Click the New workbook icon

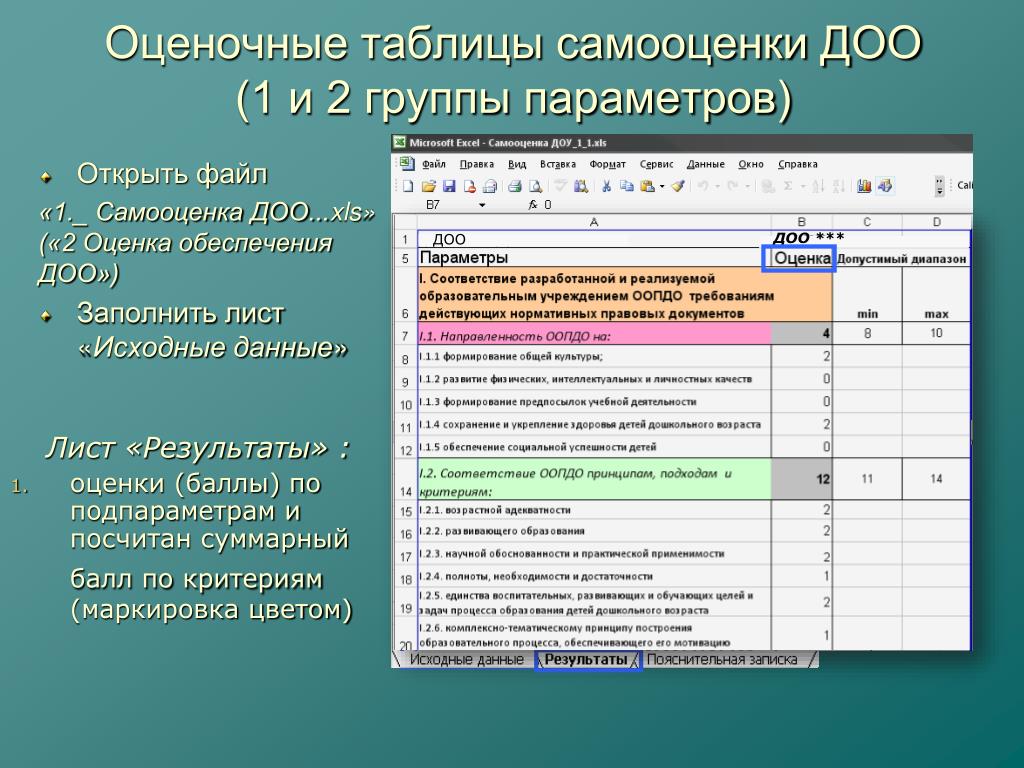click(x=408, y=186)
